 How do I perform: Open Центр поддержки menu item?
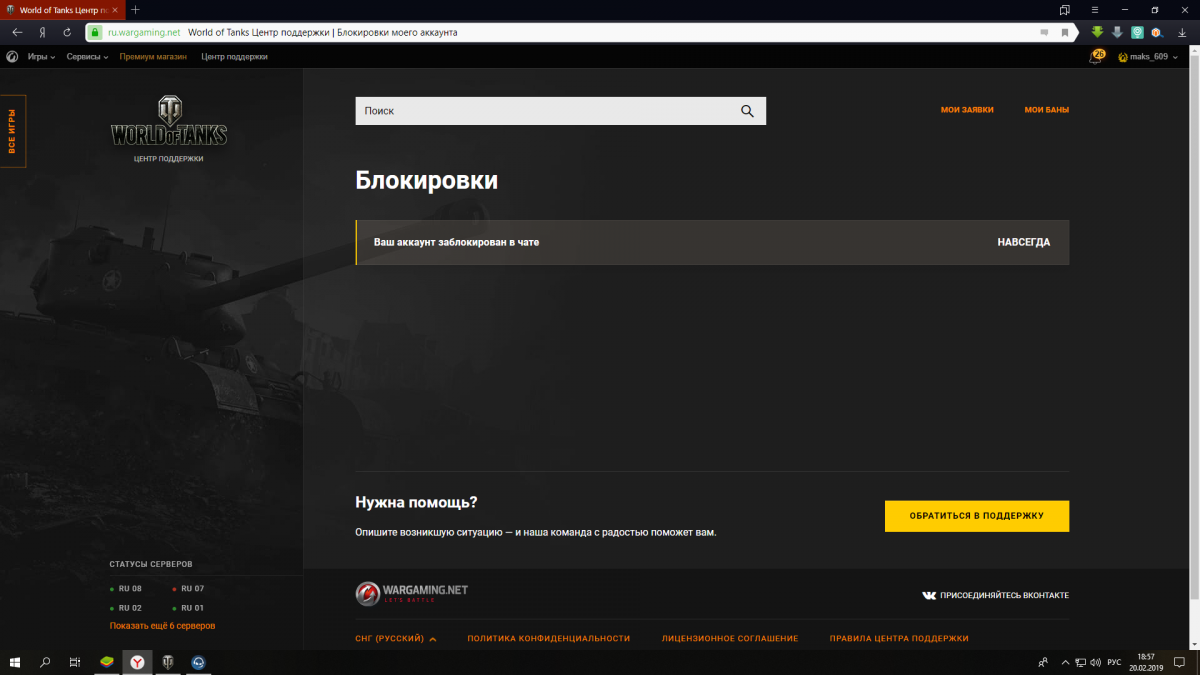(234, 57)
